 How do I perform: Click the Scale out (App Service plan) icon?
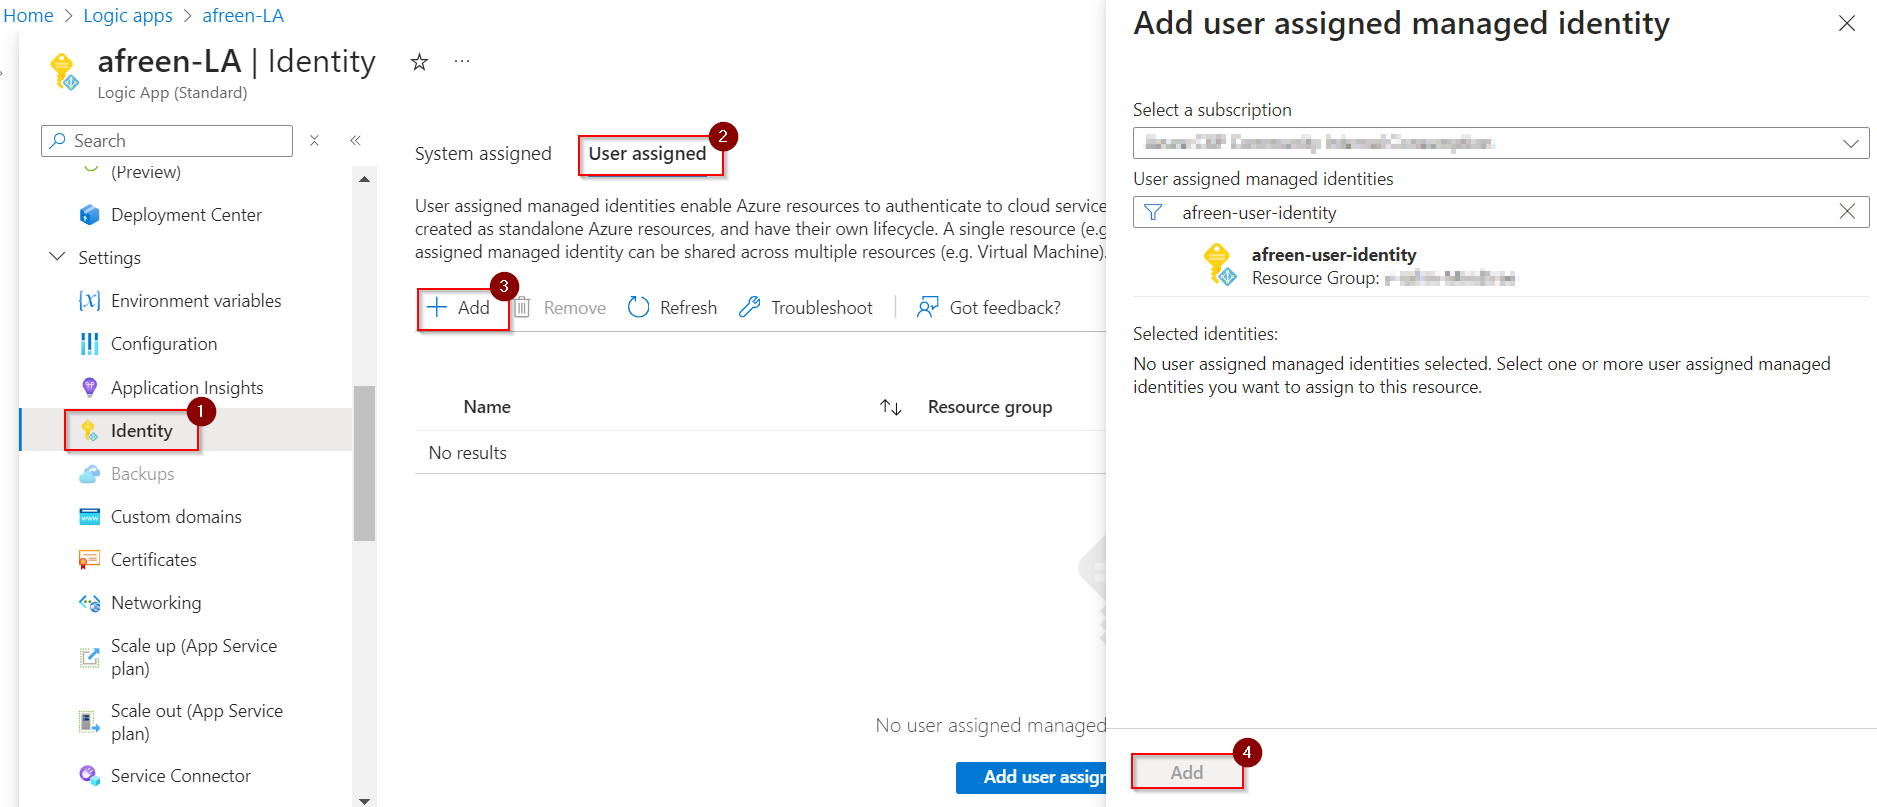(x=90, y=722)
